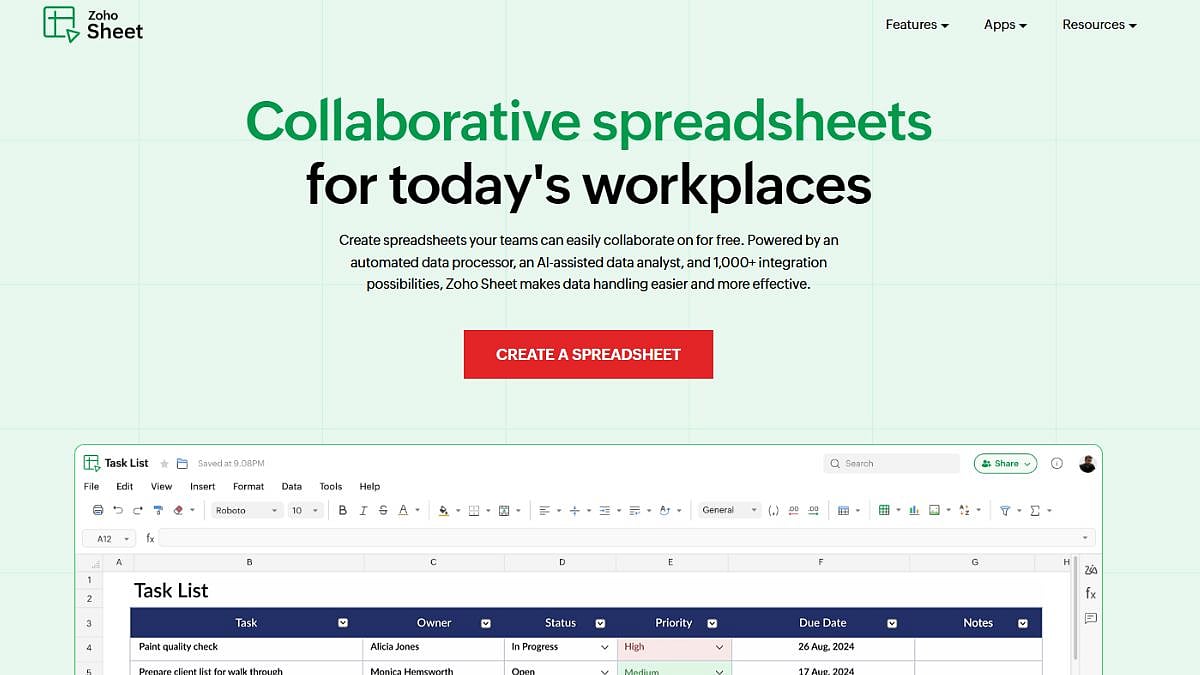Open the Notes column filter arrow
1200x675 pixels.
(1023, 623)
